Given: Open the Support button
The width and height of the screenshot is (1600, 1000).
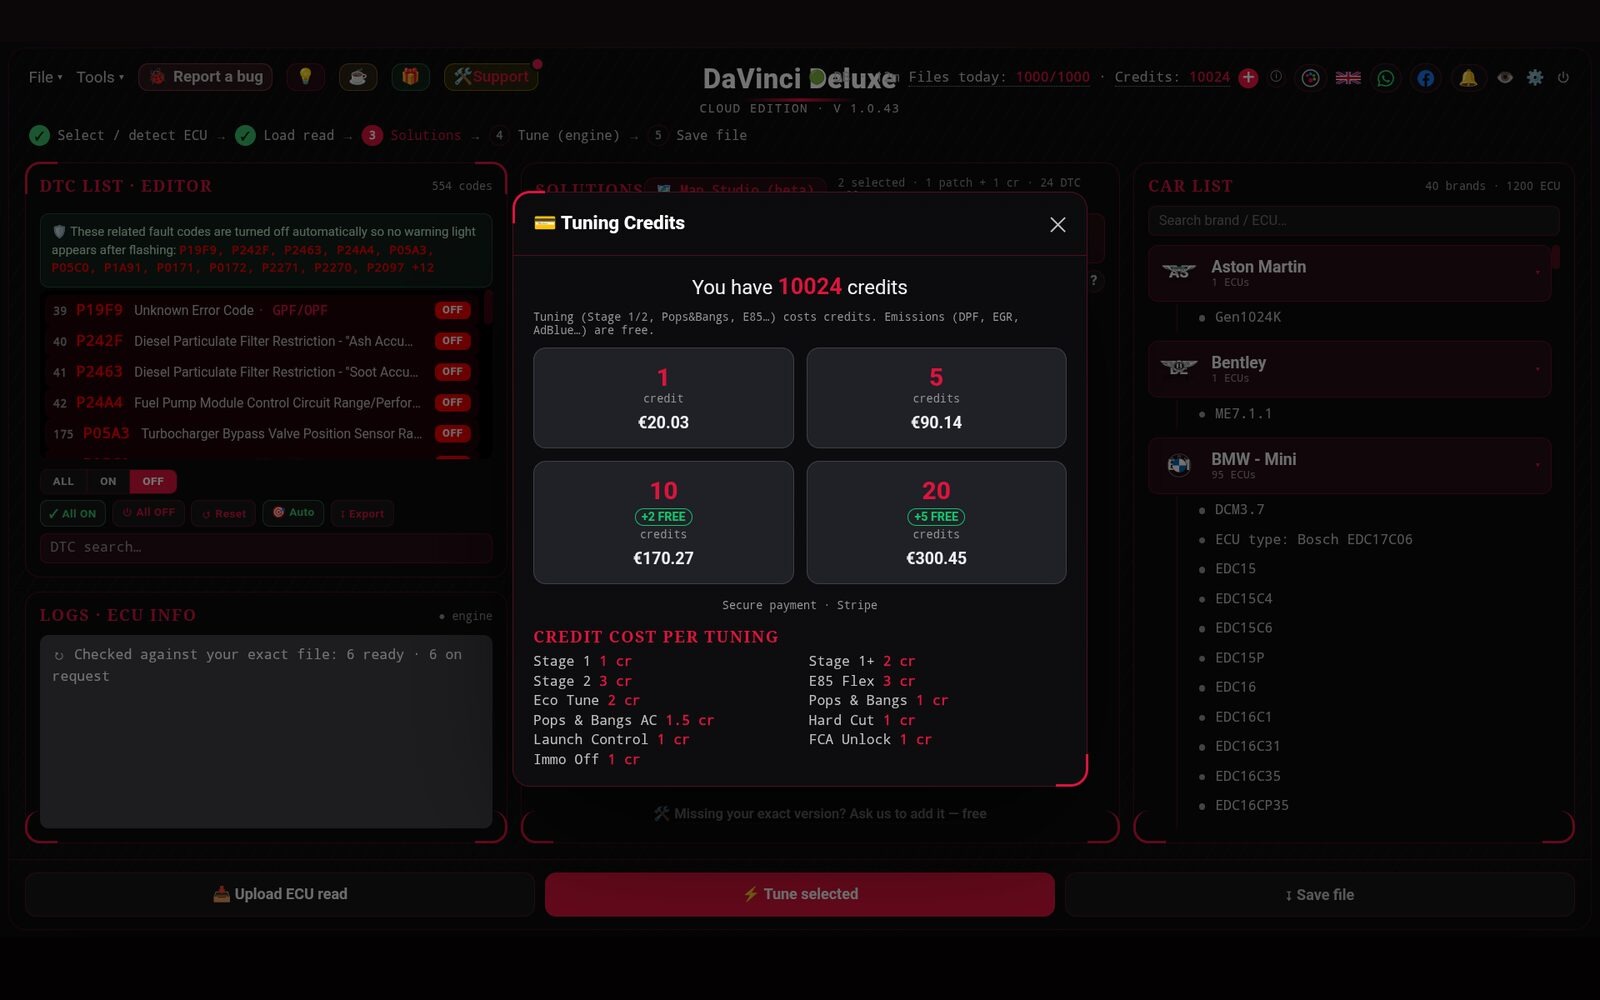Looking at the screenshot, I should click(491, 77).
